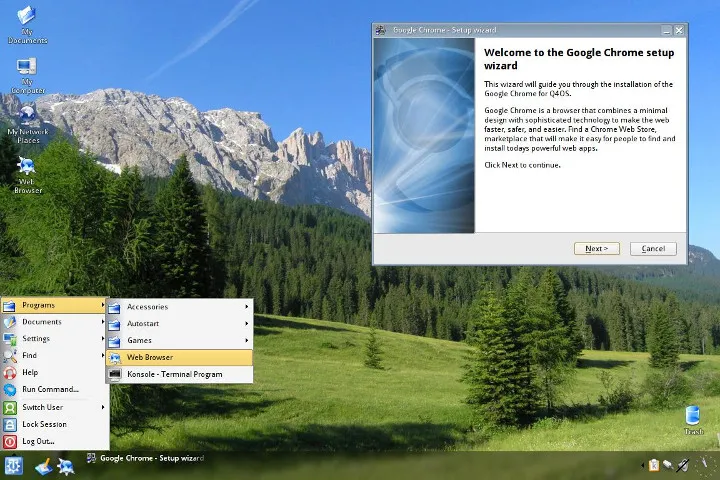The width and height of the screenshot is (720, 480).
Task: Expand hidden system tray icons arrow
Action: click(642, 465)
